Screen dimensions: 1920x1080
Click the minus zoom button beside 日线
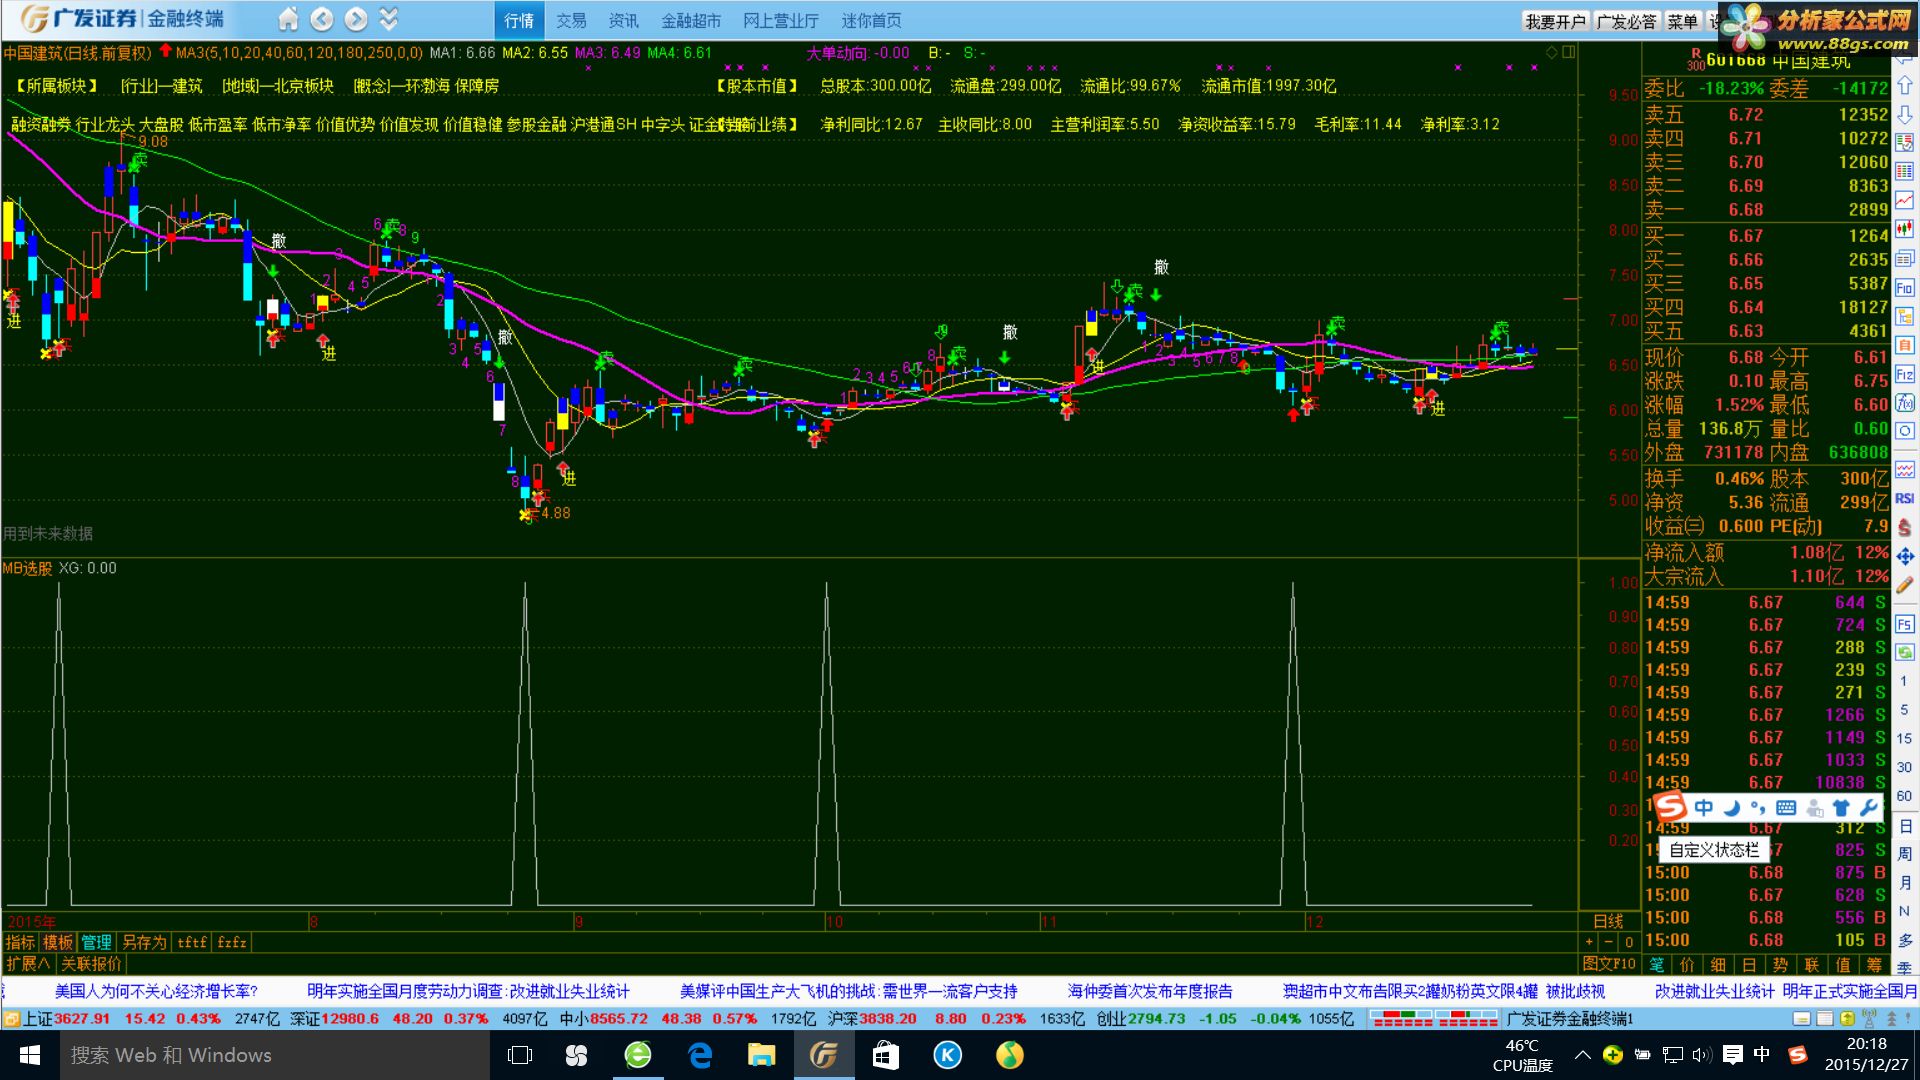pos(1609,943)
